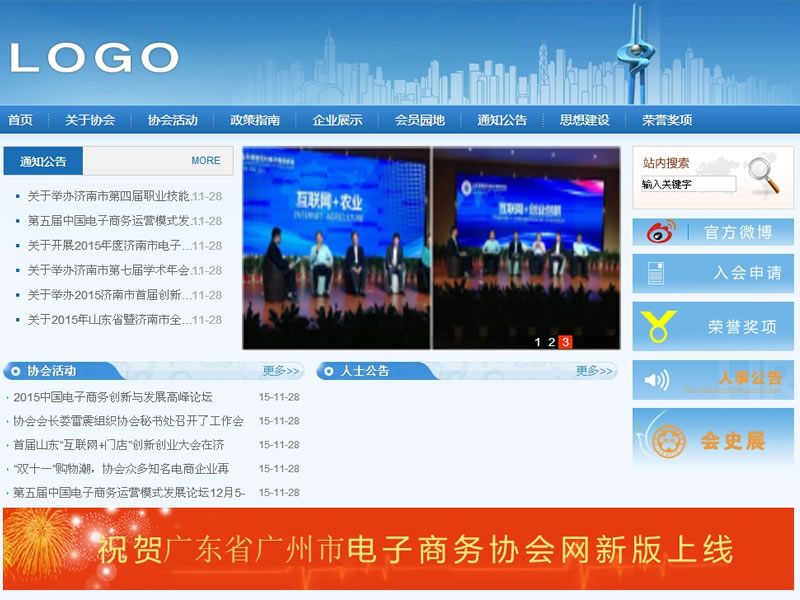
Task: Click the magnifying glass search icon
Action: 763,174
